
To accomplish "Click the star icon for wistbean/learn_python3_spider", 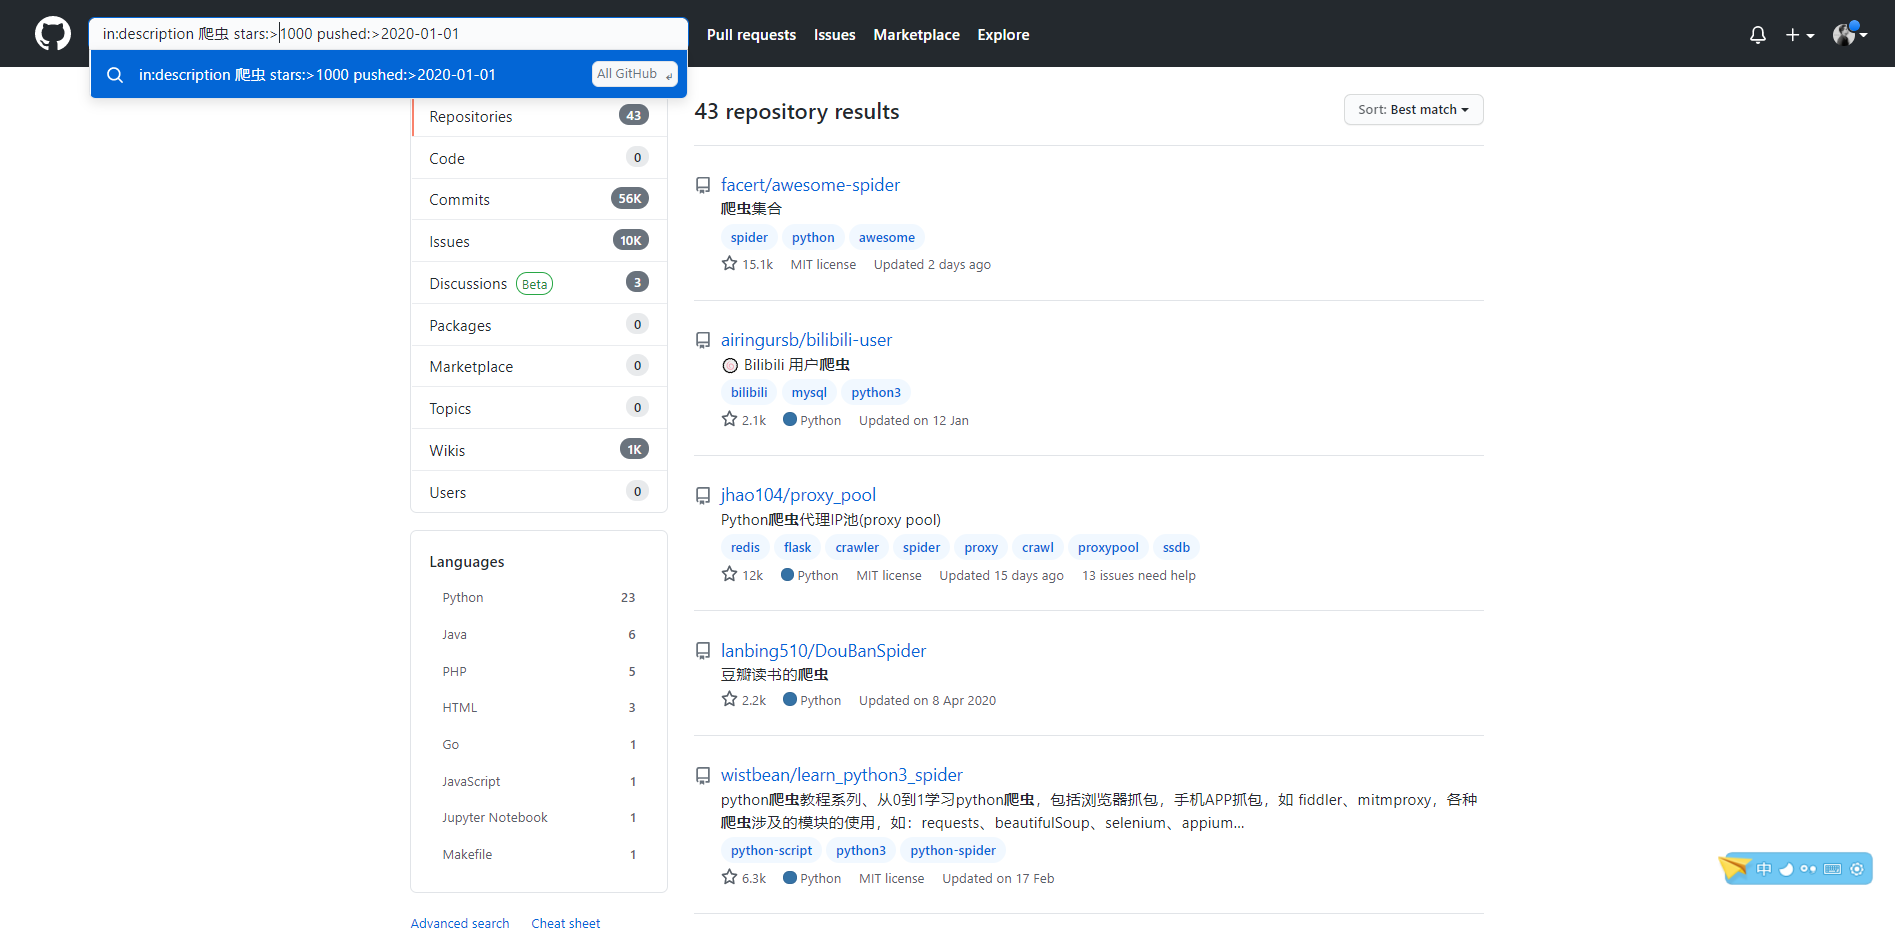I will coord(729,878).
